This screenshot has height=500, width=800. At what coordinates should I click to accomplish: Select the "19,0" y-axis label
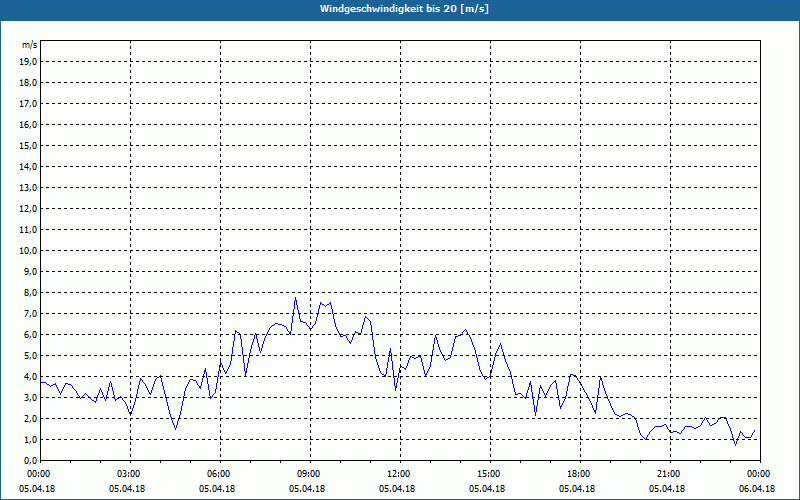tap(28, 62)
